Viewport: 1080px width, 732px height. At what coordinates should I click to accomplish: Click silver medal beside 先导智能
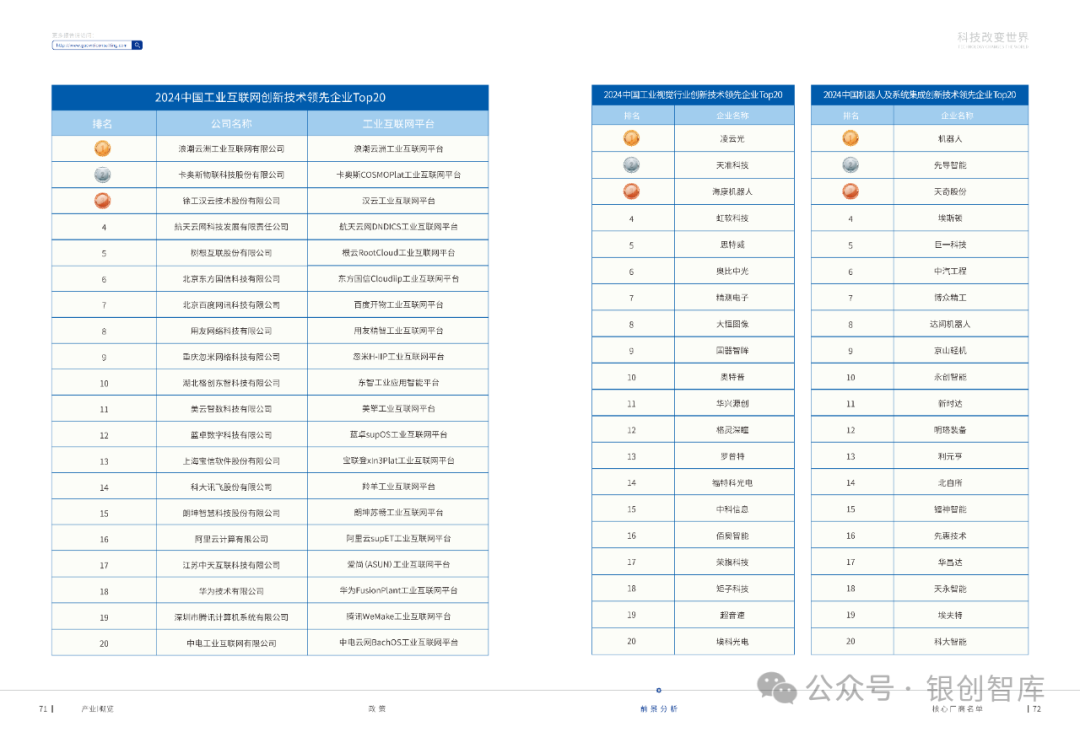click(851, 165)
